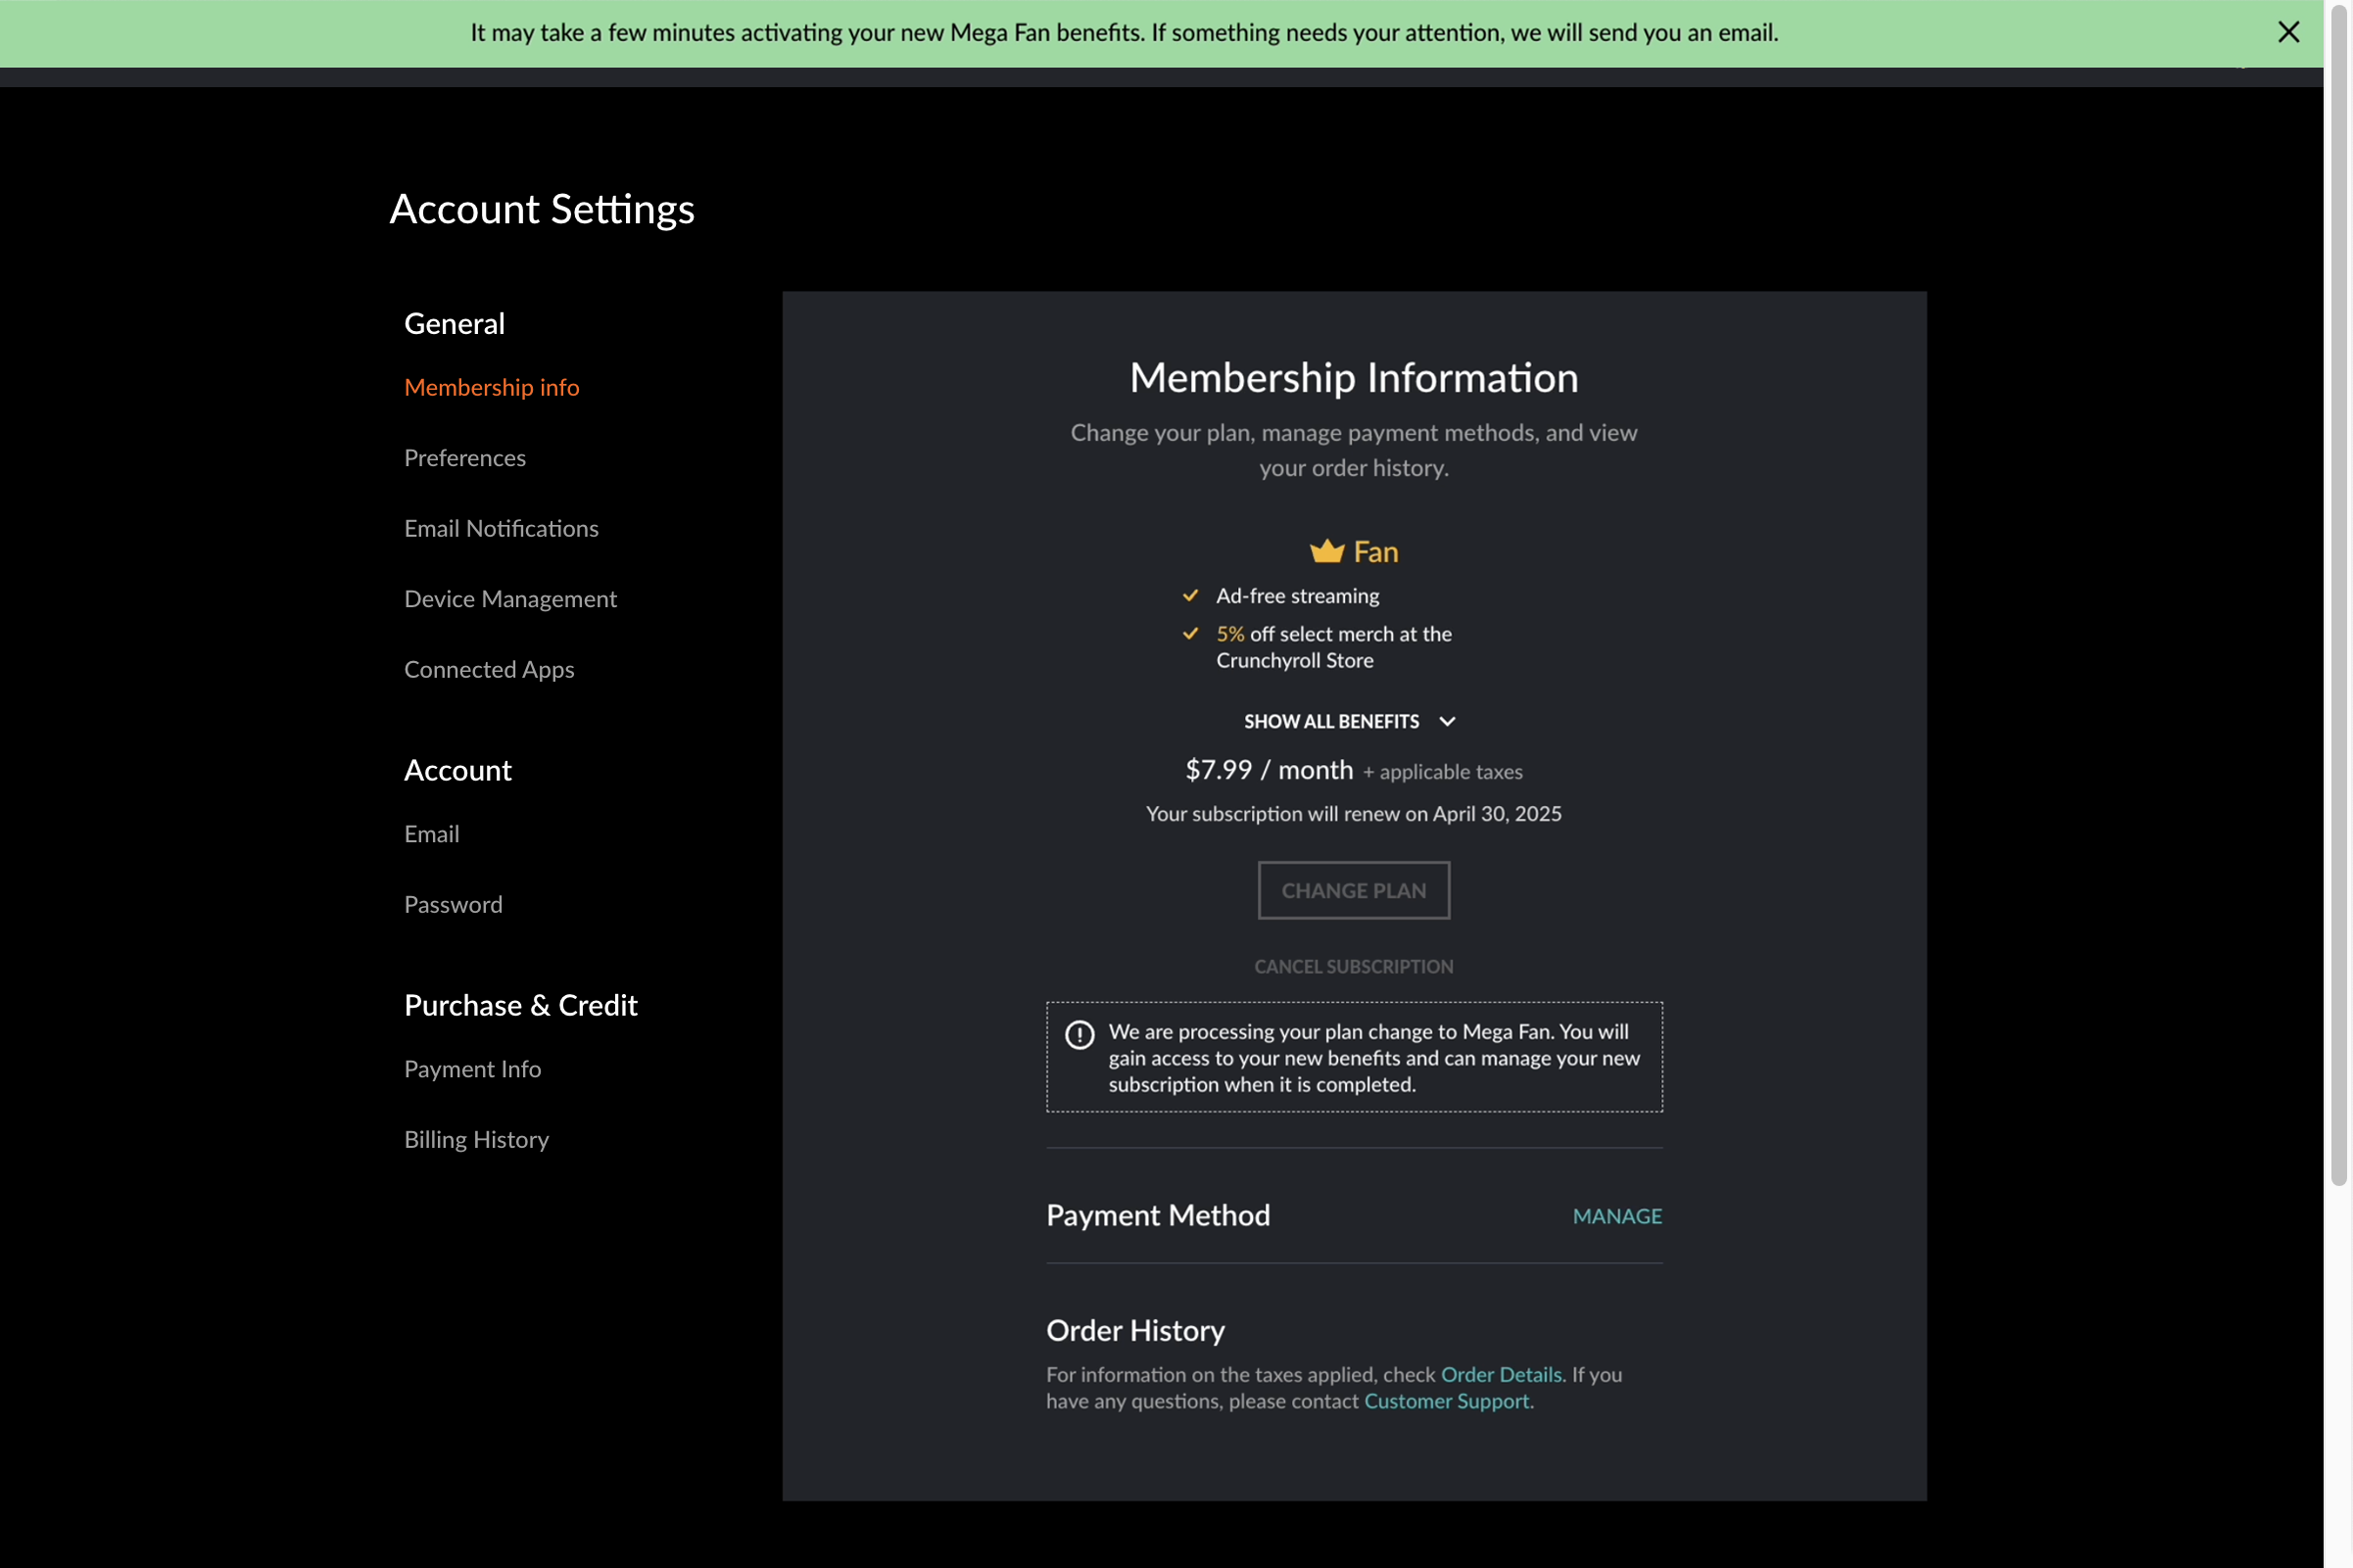Open Payment Info

tap(472, 1068)
